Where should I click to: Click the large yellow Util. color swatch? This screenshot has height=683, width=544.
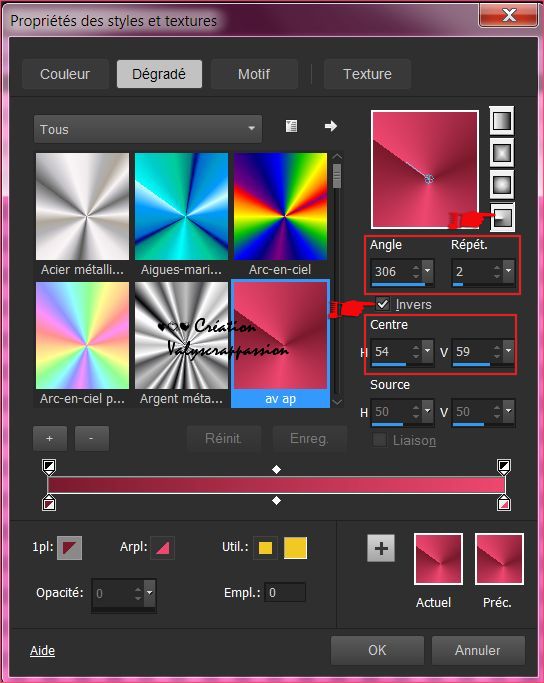point(295,548)
